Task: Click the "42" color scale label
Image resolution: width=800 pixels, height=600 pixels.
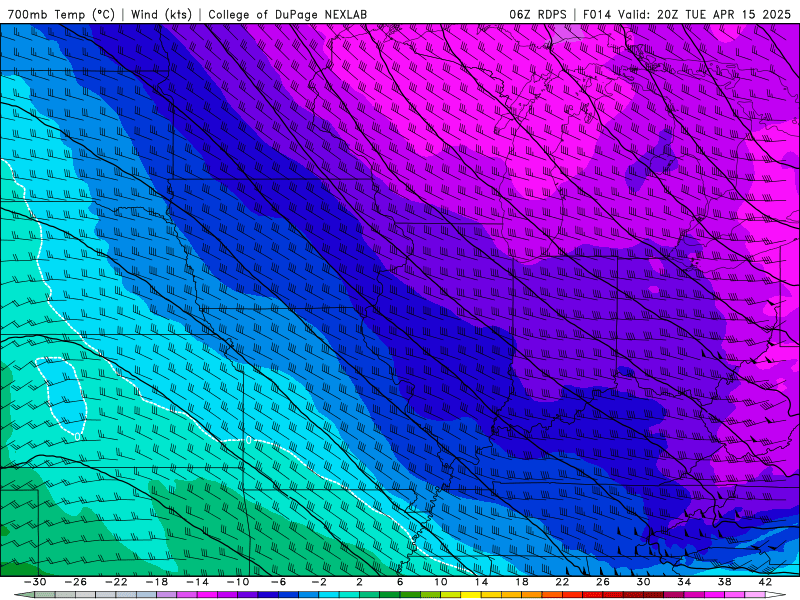Action: 765,582
